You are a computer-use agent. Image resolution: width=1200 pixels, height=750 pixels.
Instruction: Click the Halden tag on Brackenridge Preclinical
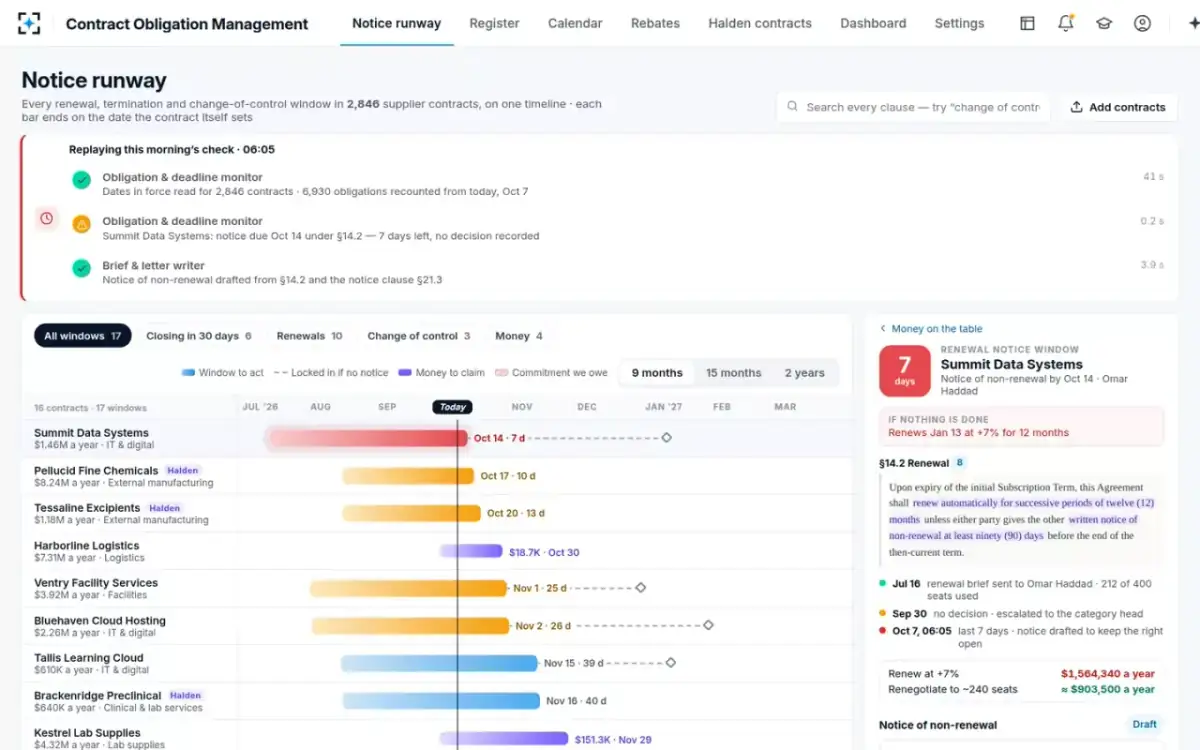click(x=186, y=695)
